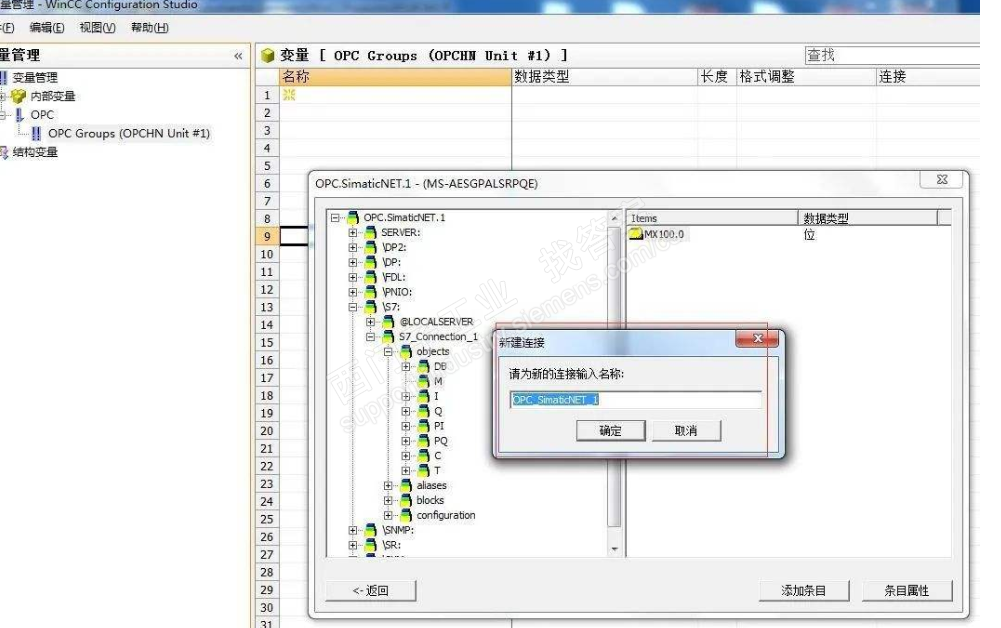Collapse the objects tree node
This screenshot has width=1001, height=628.
coord(388,352)
